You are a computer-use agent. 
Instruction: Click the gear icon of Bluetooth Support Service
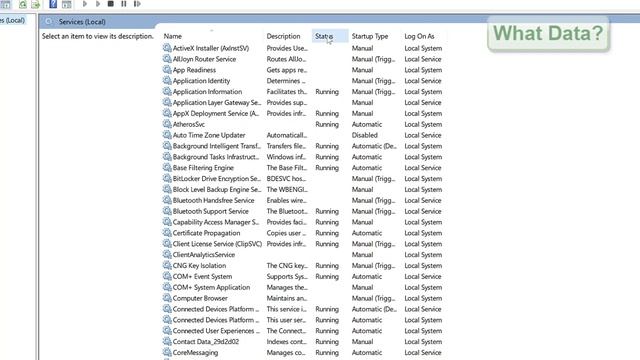click(x=167, y=211)
